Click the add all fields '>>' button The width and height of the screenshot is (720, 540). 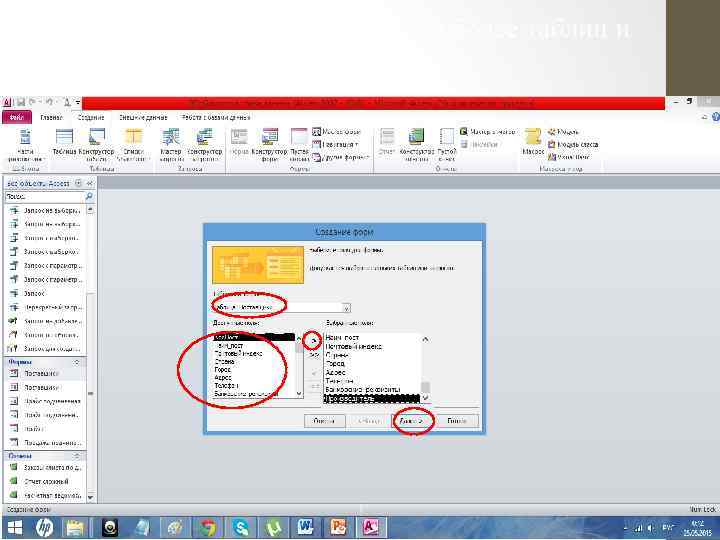point(314,354)
